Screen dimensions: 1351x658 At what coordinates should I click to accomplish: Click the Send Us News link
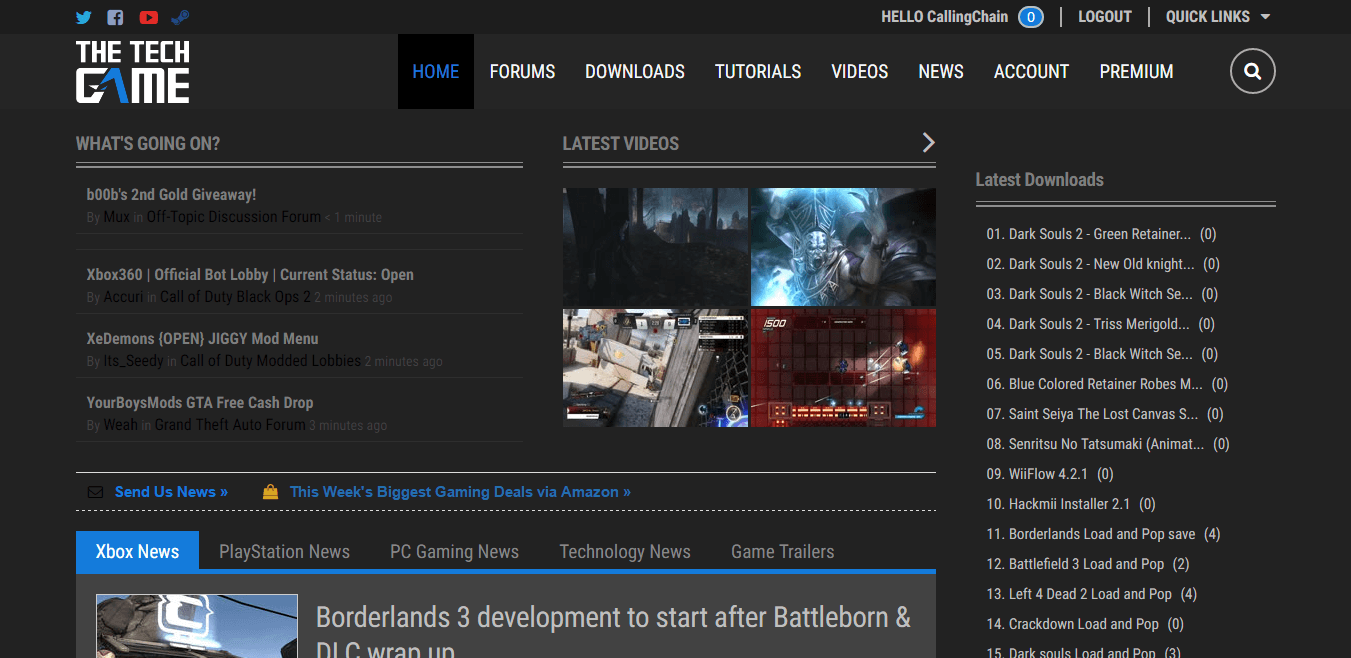(x=171, y=492)
